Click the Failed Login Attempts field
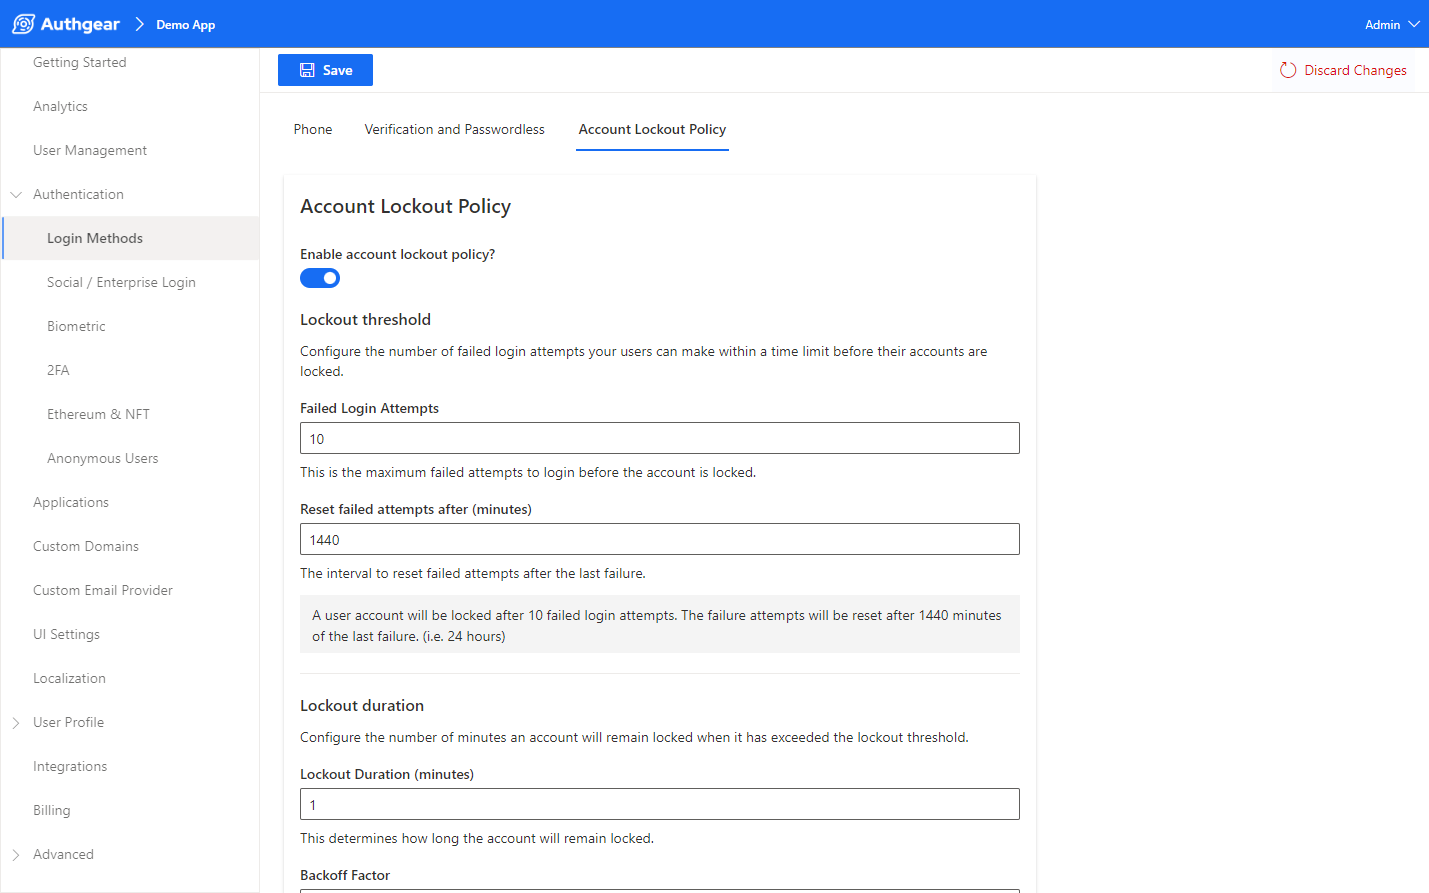Image resolution: width=1429 pixels, height=893 pixels. coord(659,438)
